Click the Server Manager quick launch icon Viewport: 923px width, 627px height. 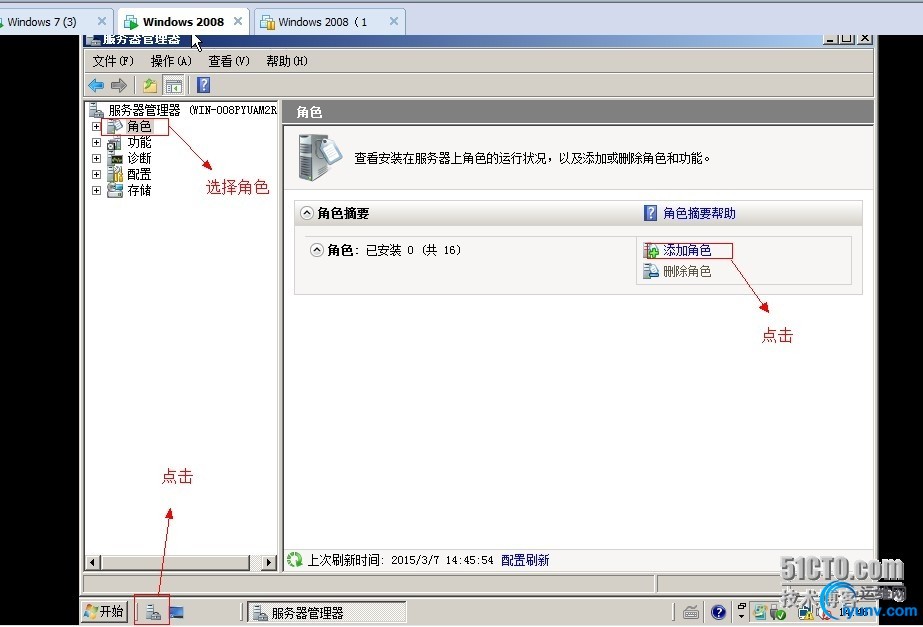153,612
